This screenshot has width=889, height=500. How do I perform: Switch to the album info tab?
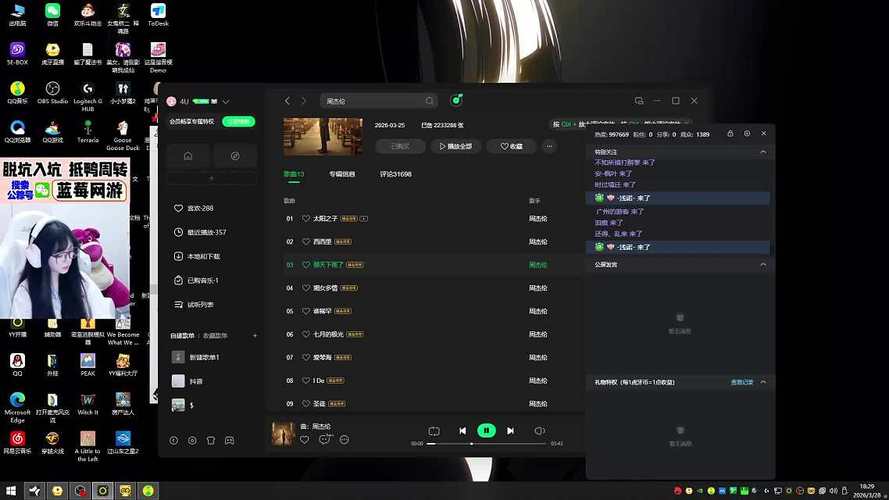(x=342, y=174)
